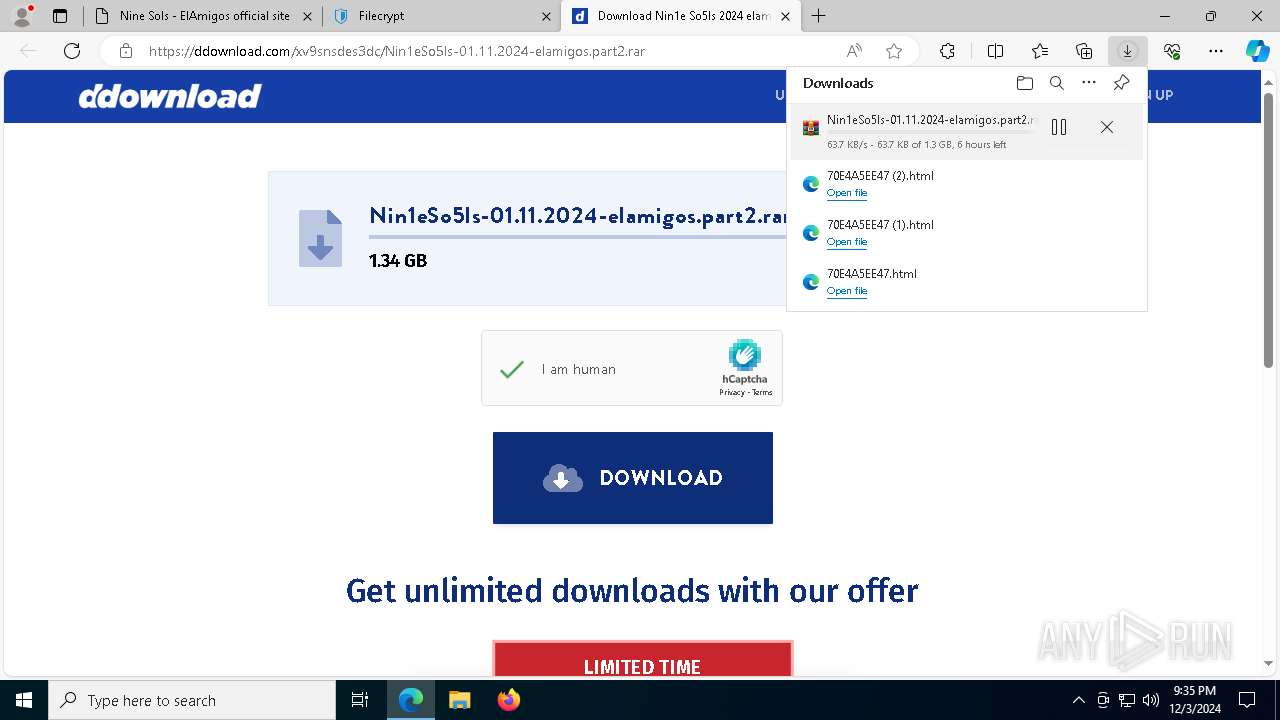Close the ddownload tab
The width and height of the screenshot is (1280, 720).
click(785, 16)
